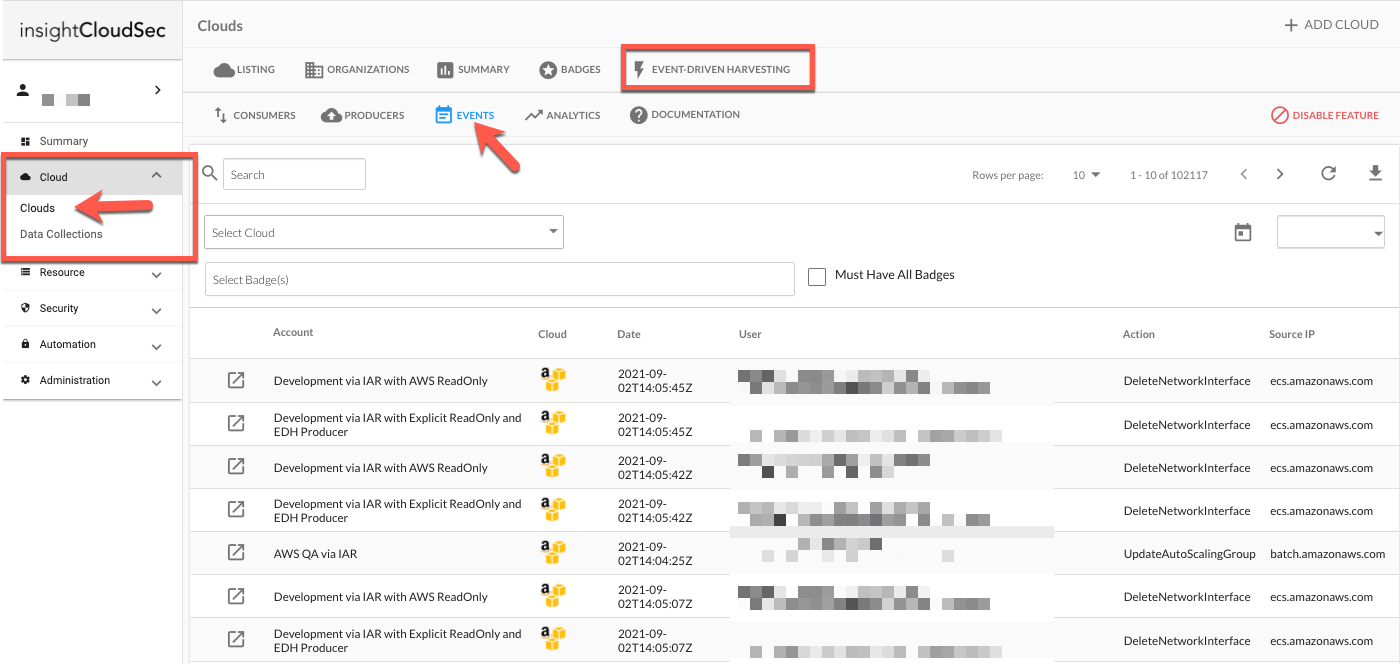Sort by the Date column header
Viewport: 1400px width, 664px height.
click(629, 334)
